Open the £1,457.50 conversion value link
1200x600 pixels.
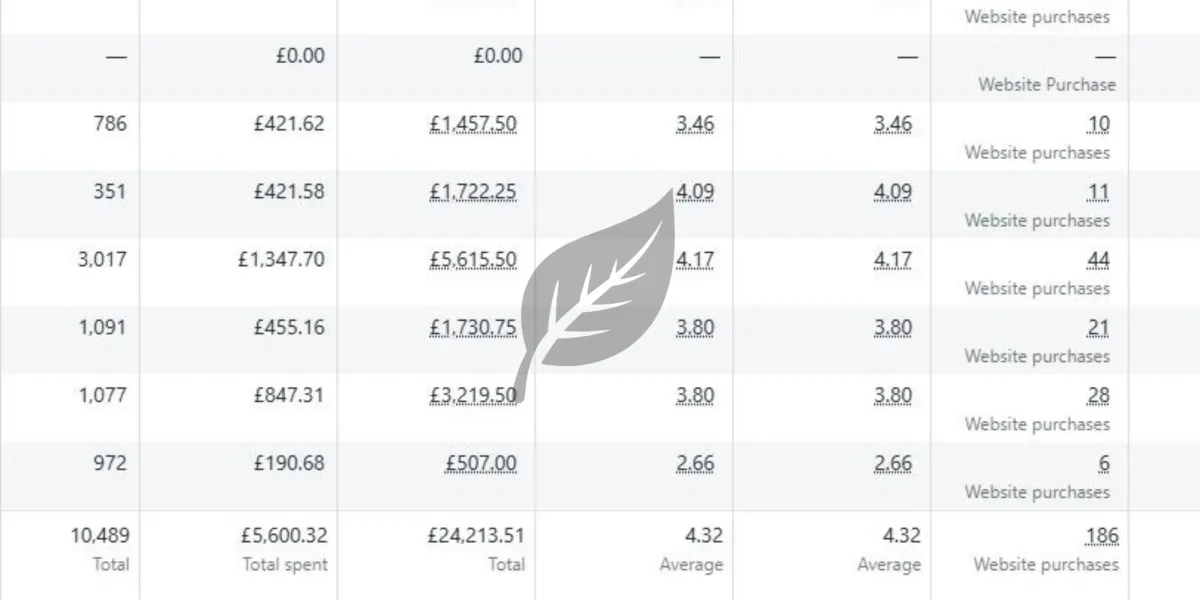pos(473,124)
